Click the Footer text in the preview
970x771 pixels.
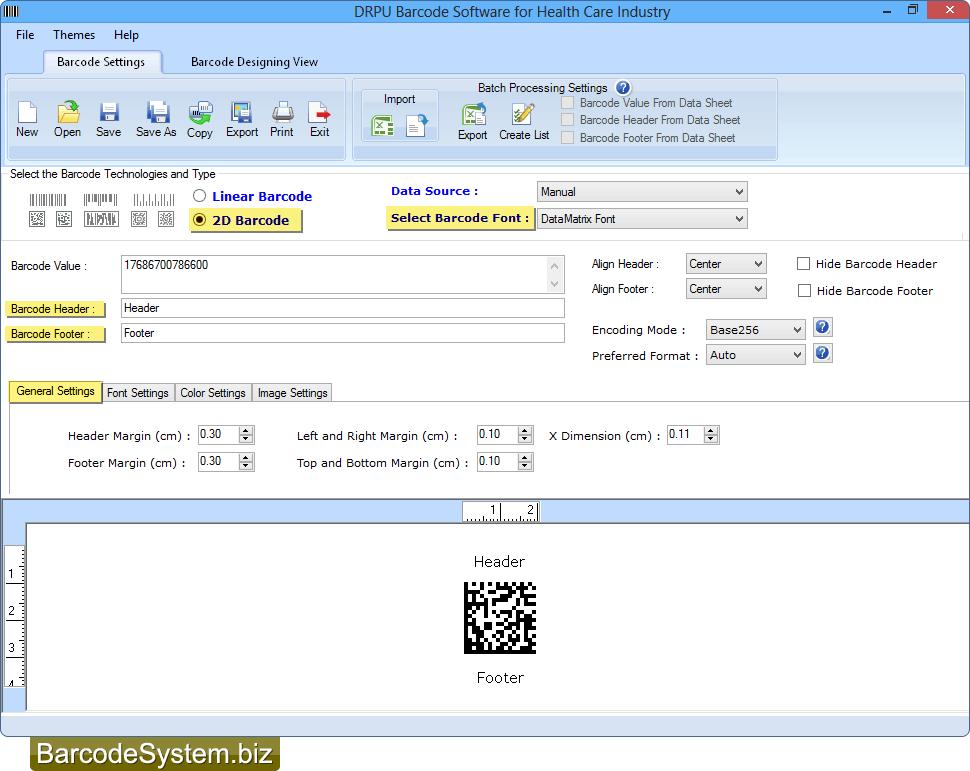500,678
